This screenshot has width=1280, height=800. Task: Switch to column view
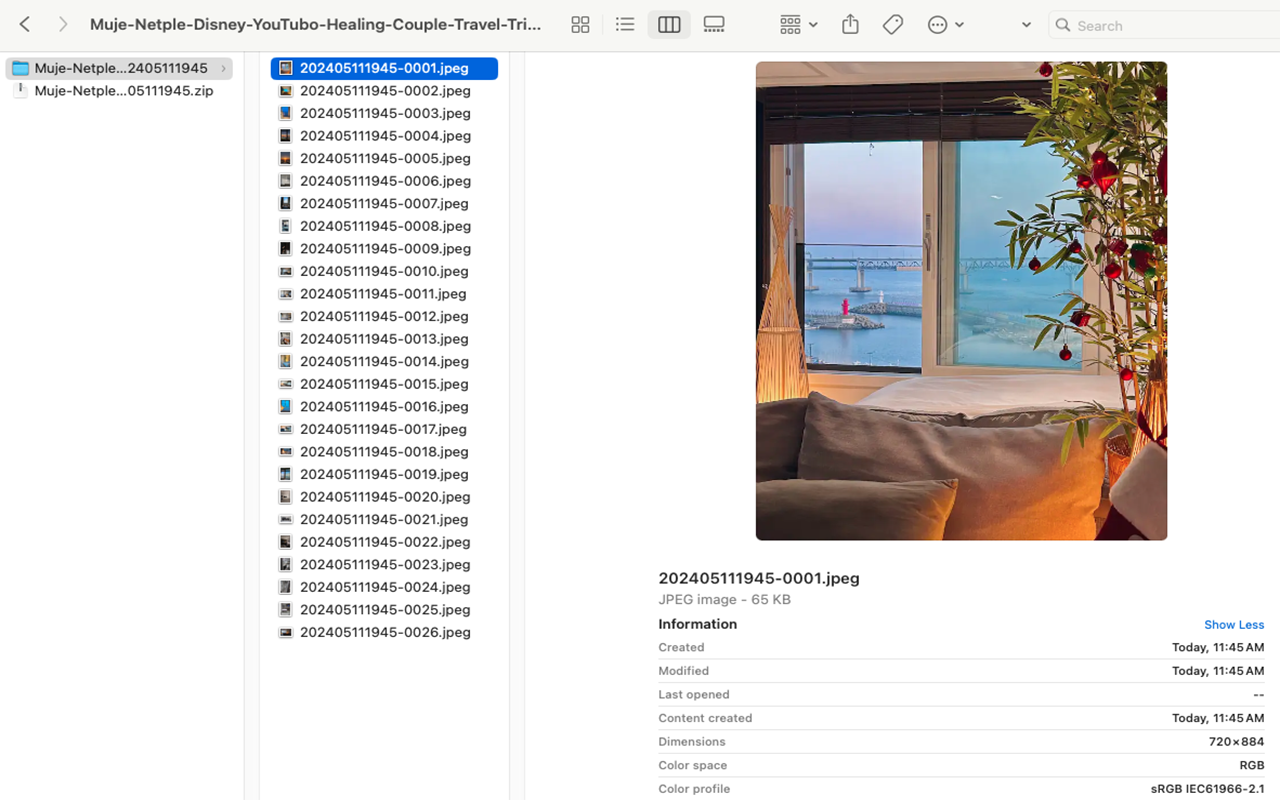click(669, 25)
